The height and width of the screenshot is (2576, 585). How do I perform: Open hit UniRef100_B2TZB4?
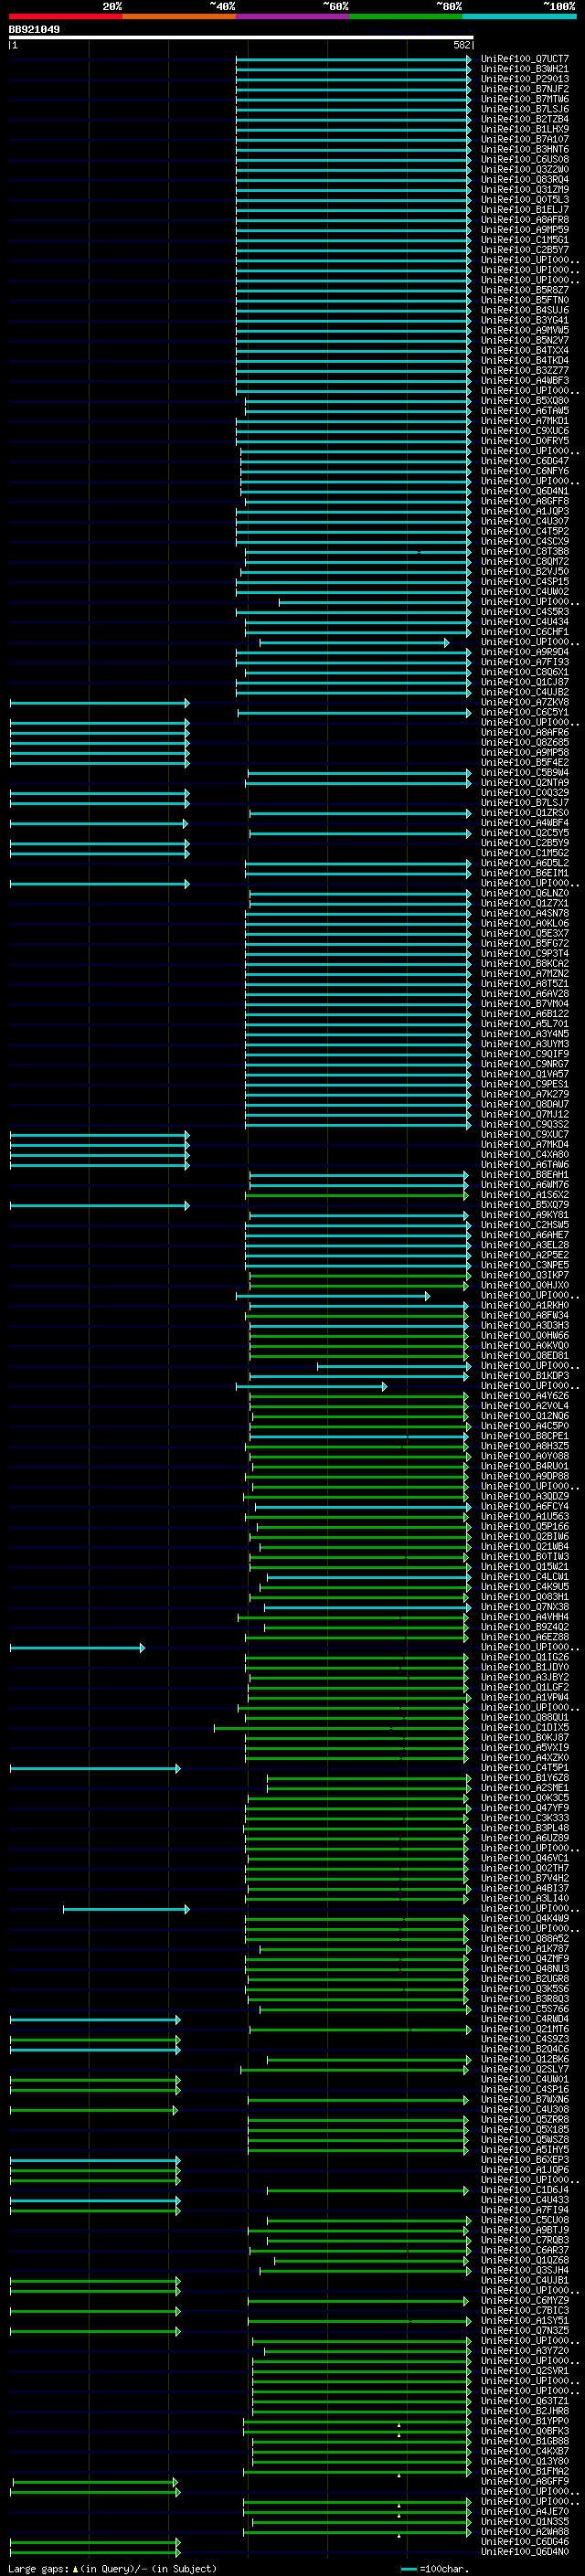click(524, 119)
